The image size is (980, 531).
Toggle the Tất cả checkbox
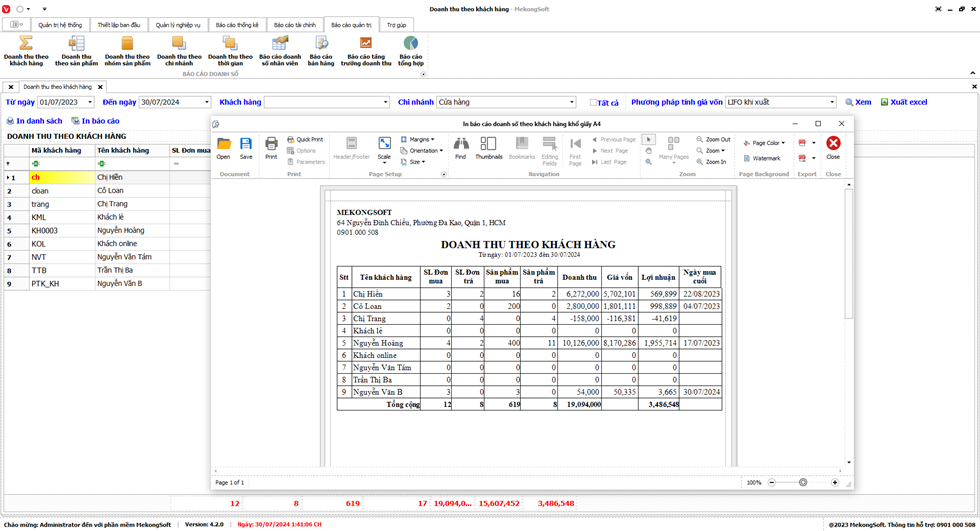coord(594,103)
